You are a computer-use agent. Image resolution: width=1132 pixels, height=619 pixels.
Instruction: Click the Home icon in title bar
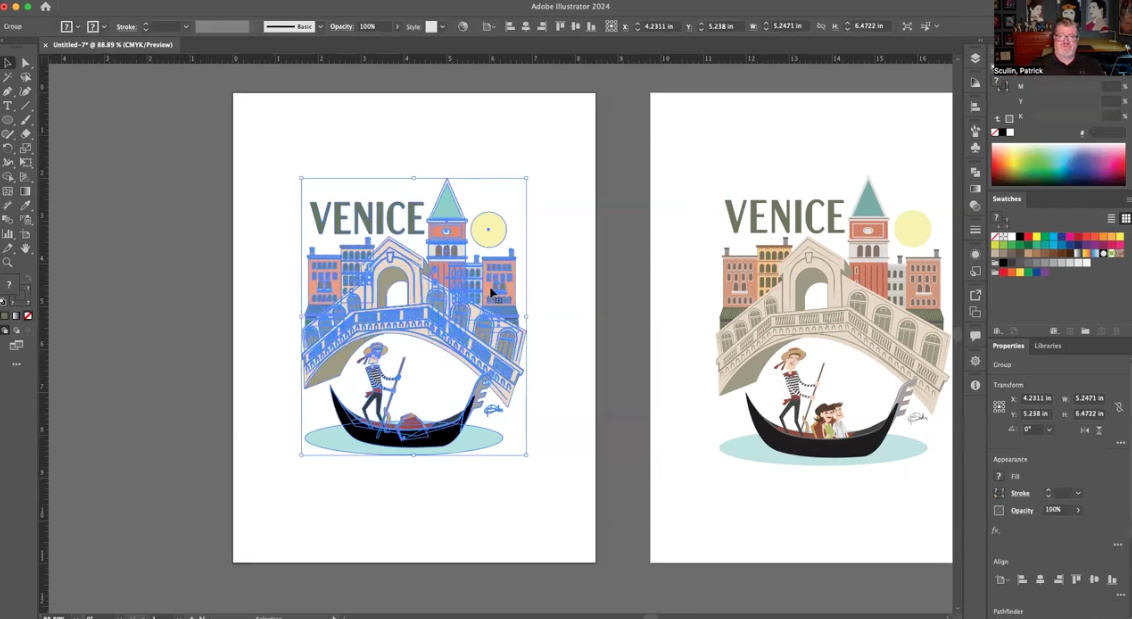45,7
